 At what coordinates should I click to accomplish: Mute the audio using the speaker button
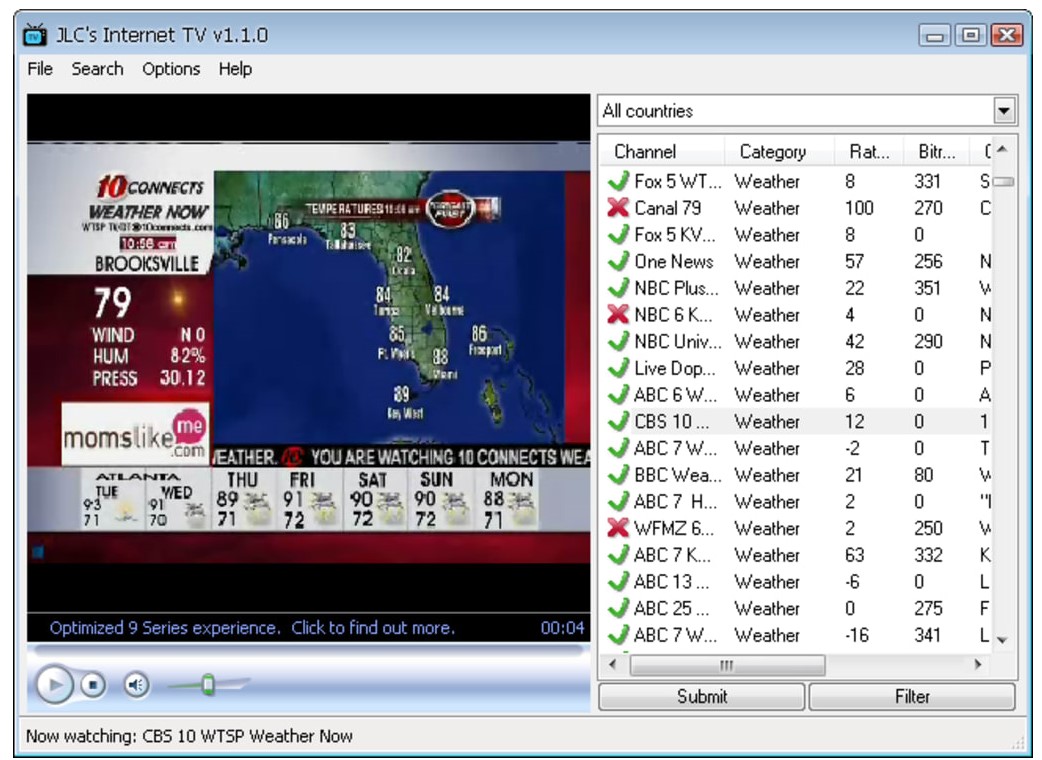coord(136,684)
